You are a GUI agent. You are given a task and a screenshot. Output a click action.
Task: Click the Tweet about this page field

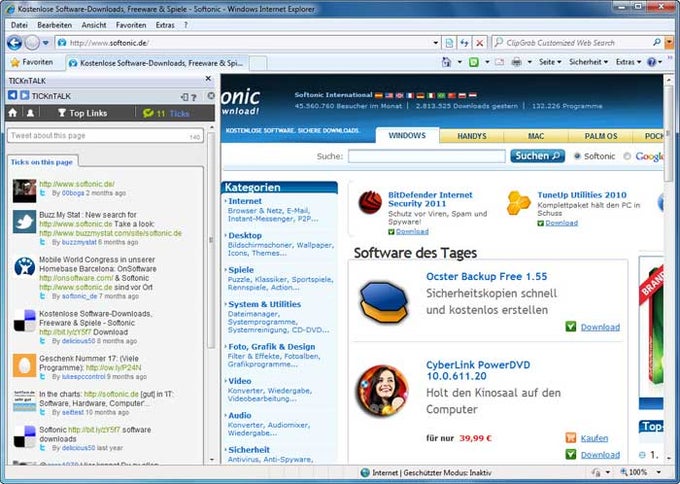pyautogui.click(x=105, y=136)
